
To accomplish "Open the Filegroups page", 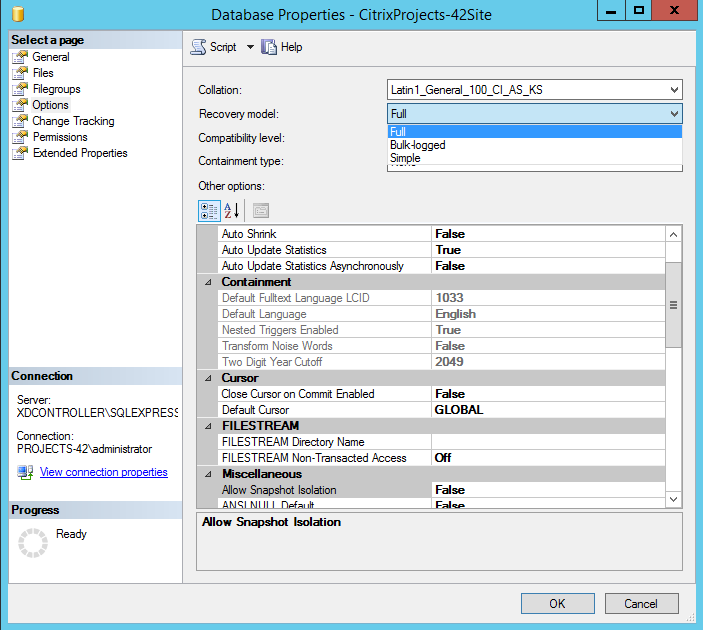I will (x=56, y=89).
